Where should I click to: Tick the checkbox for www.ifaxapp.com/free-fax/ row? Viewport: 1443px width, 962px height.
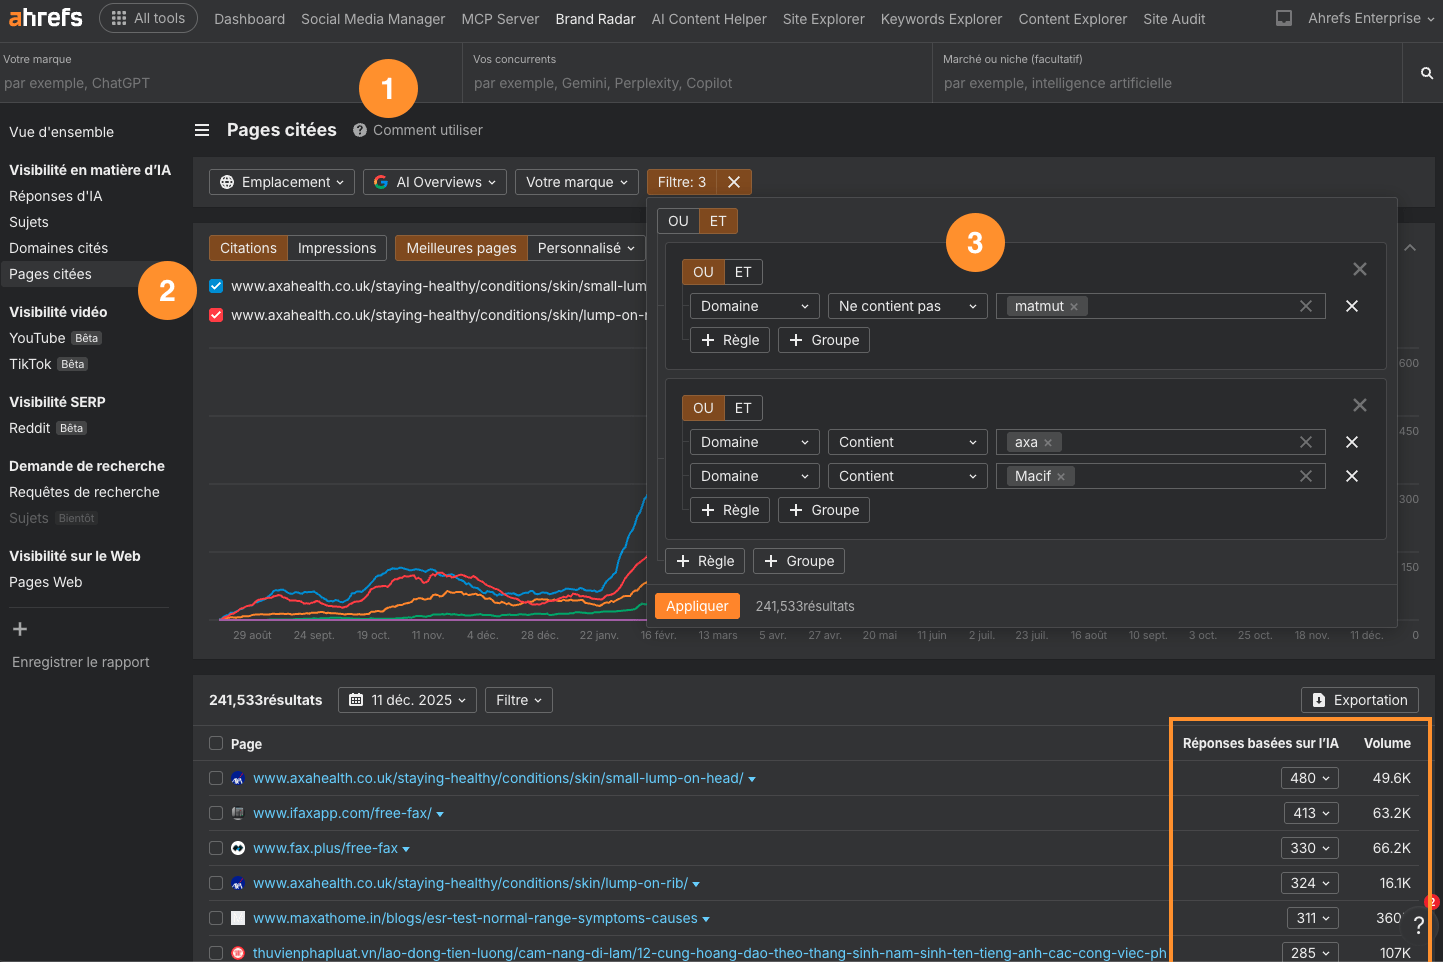tap(216, 813)
